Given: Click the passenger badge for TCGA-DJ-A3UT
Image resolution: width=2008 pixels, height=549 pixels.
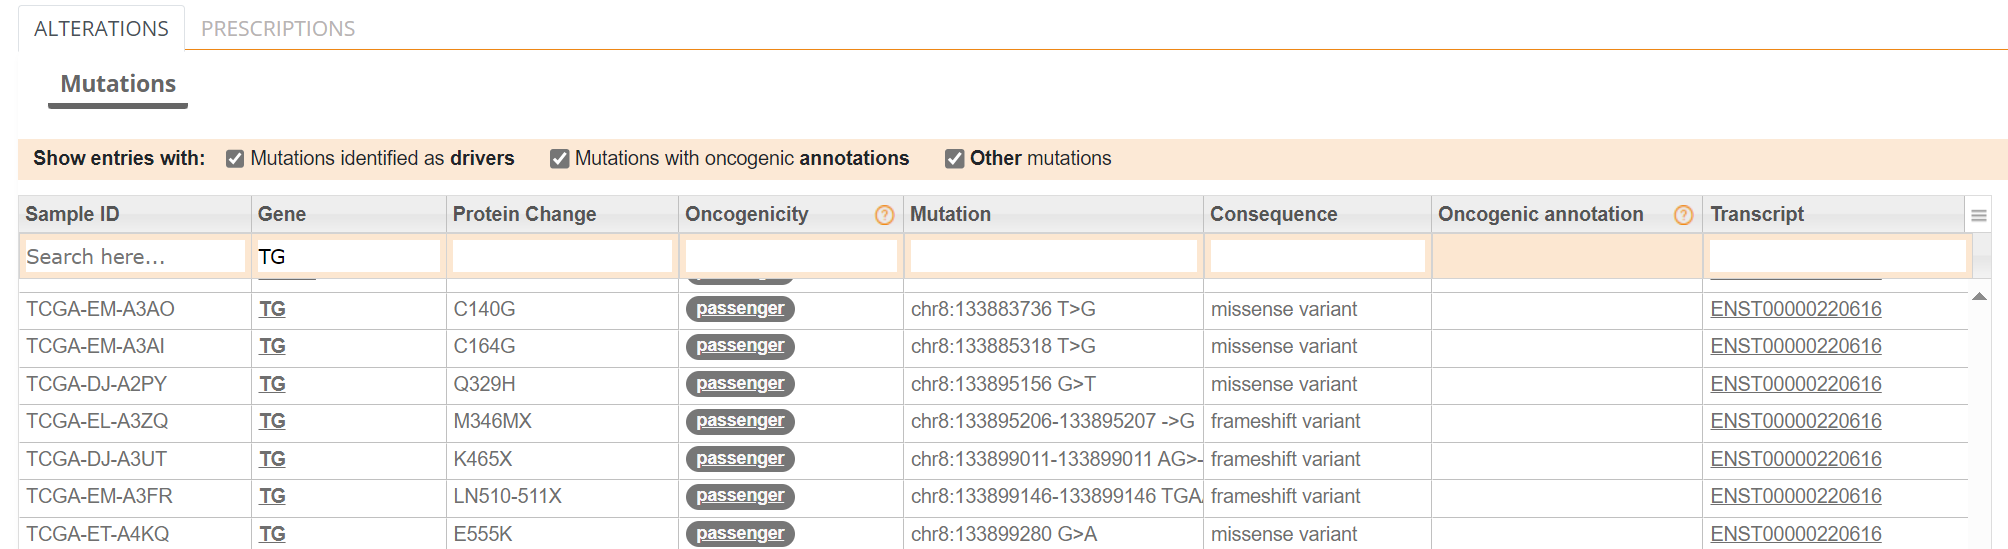Looking at the screenshot, I should click(x=740, y=459).
